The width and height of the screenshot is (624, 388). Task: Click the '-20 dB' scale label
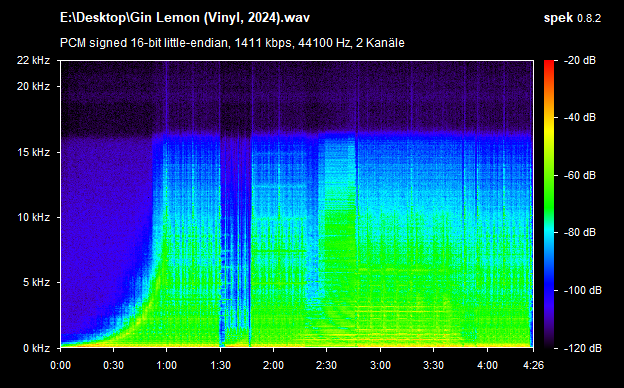click(579, 60)
